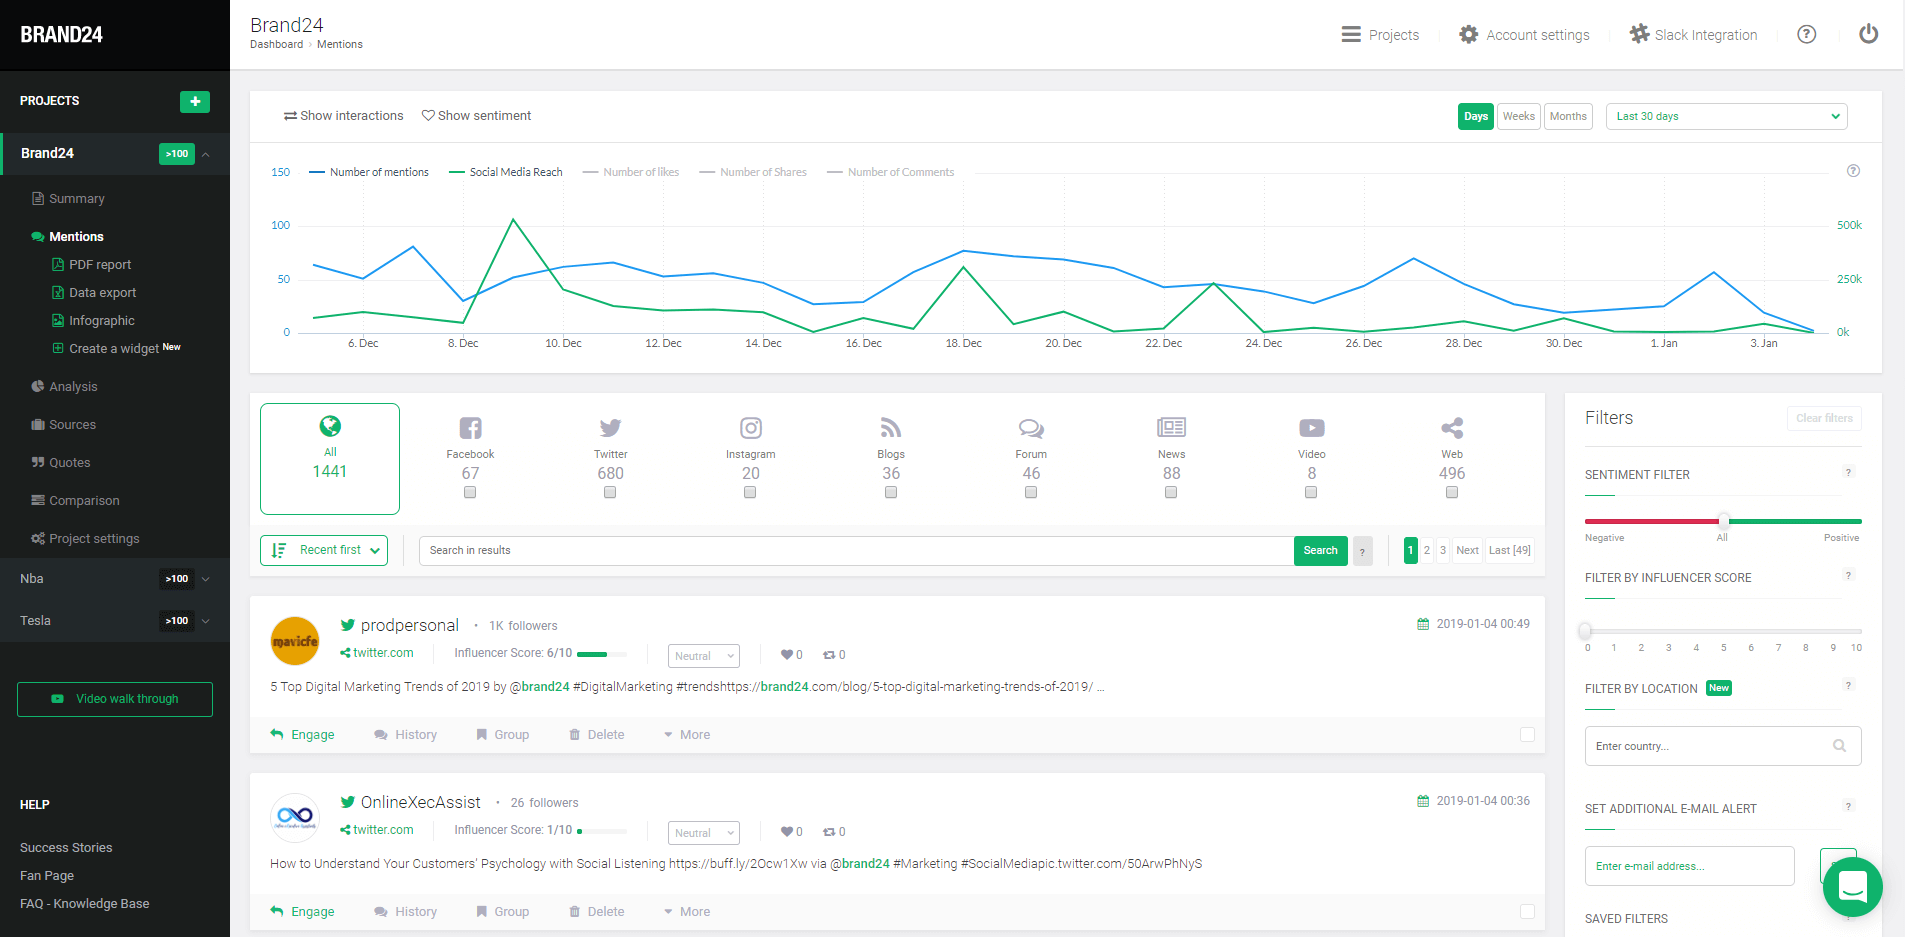
Task: Click the Facebook source icon
Action: (x=470, y=428)
